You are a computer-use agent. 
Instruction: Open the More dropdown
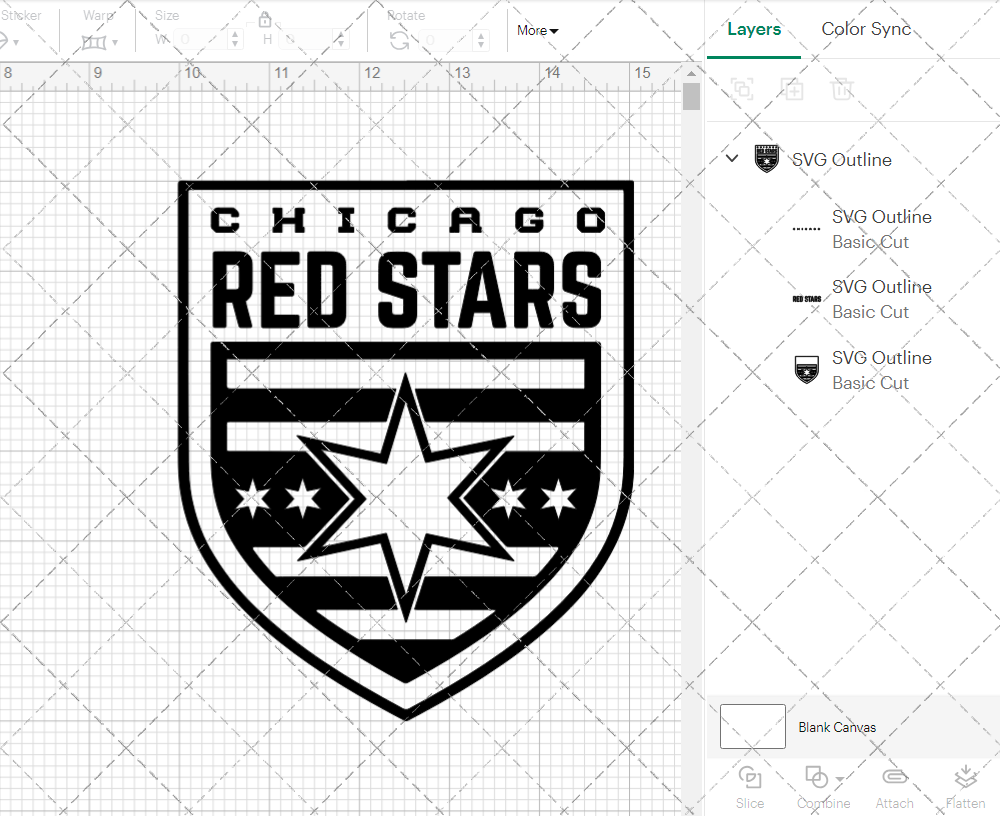pos(537,31)
